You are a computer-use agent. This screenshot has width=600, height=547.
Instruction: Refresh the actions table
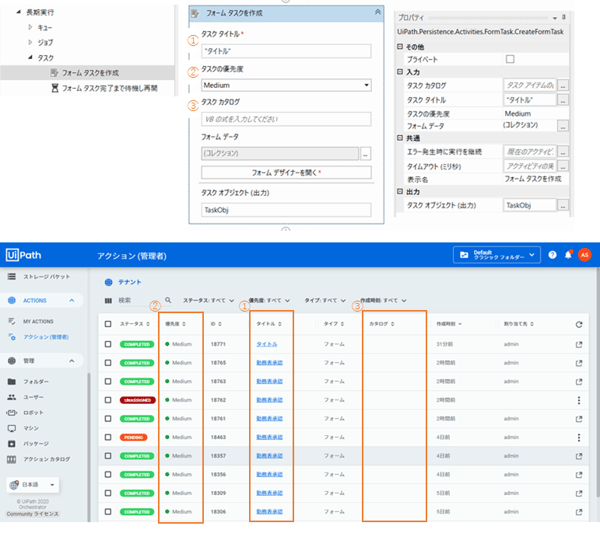(x=579, y=324)
